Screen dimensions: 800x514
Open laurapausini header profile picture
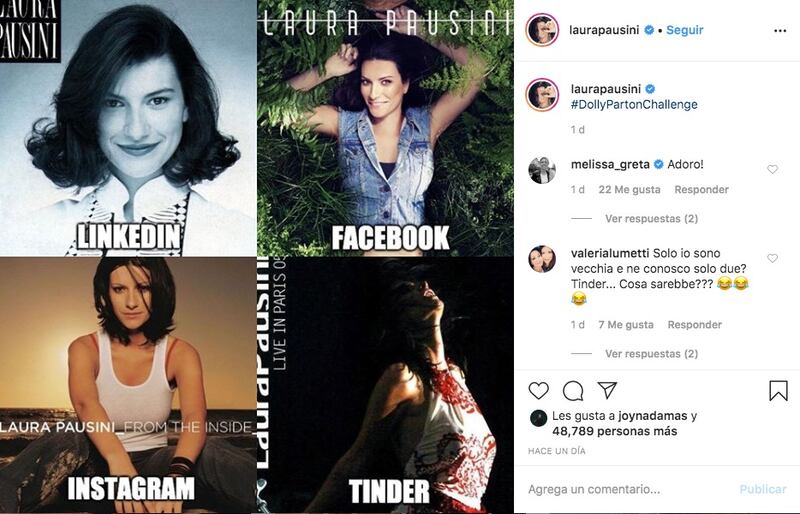pos(542,31)
